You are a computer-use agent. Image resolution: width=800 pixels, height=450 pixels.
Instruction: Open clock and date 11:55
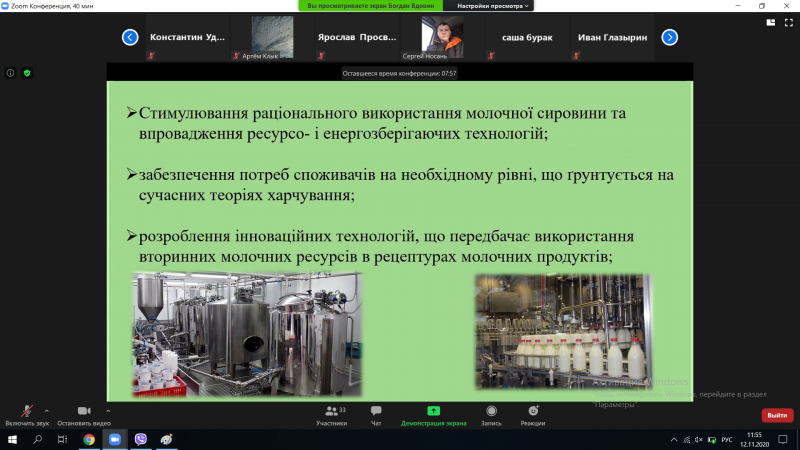click(755, 439)
